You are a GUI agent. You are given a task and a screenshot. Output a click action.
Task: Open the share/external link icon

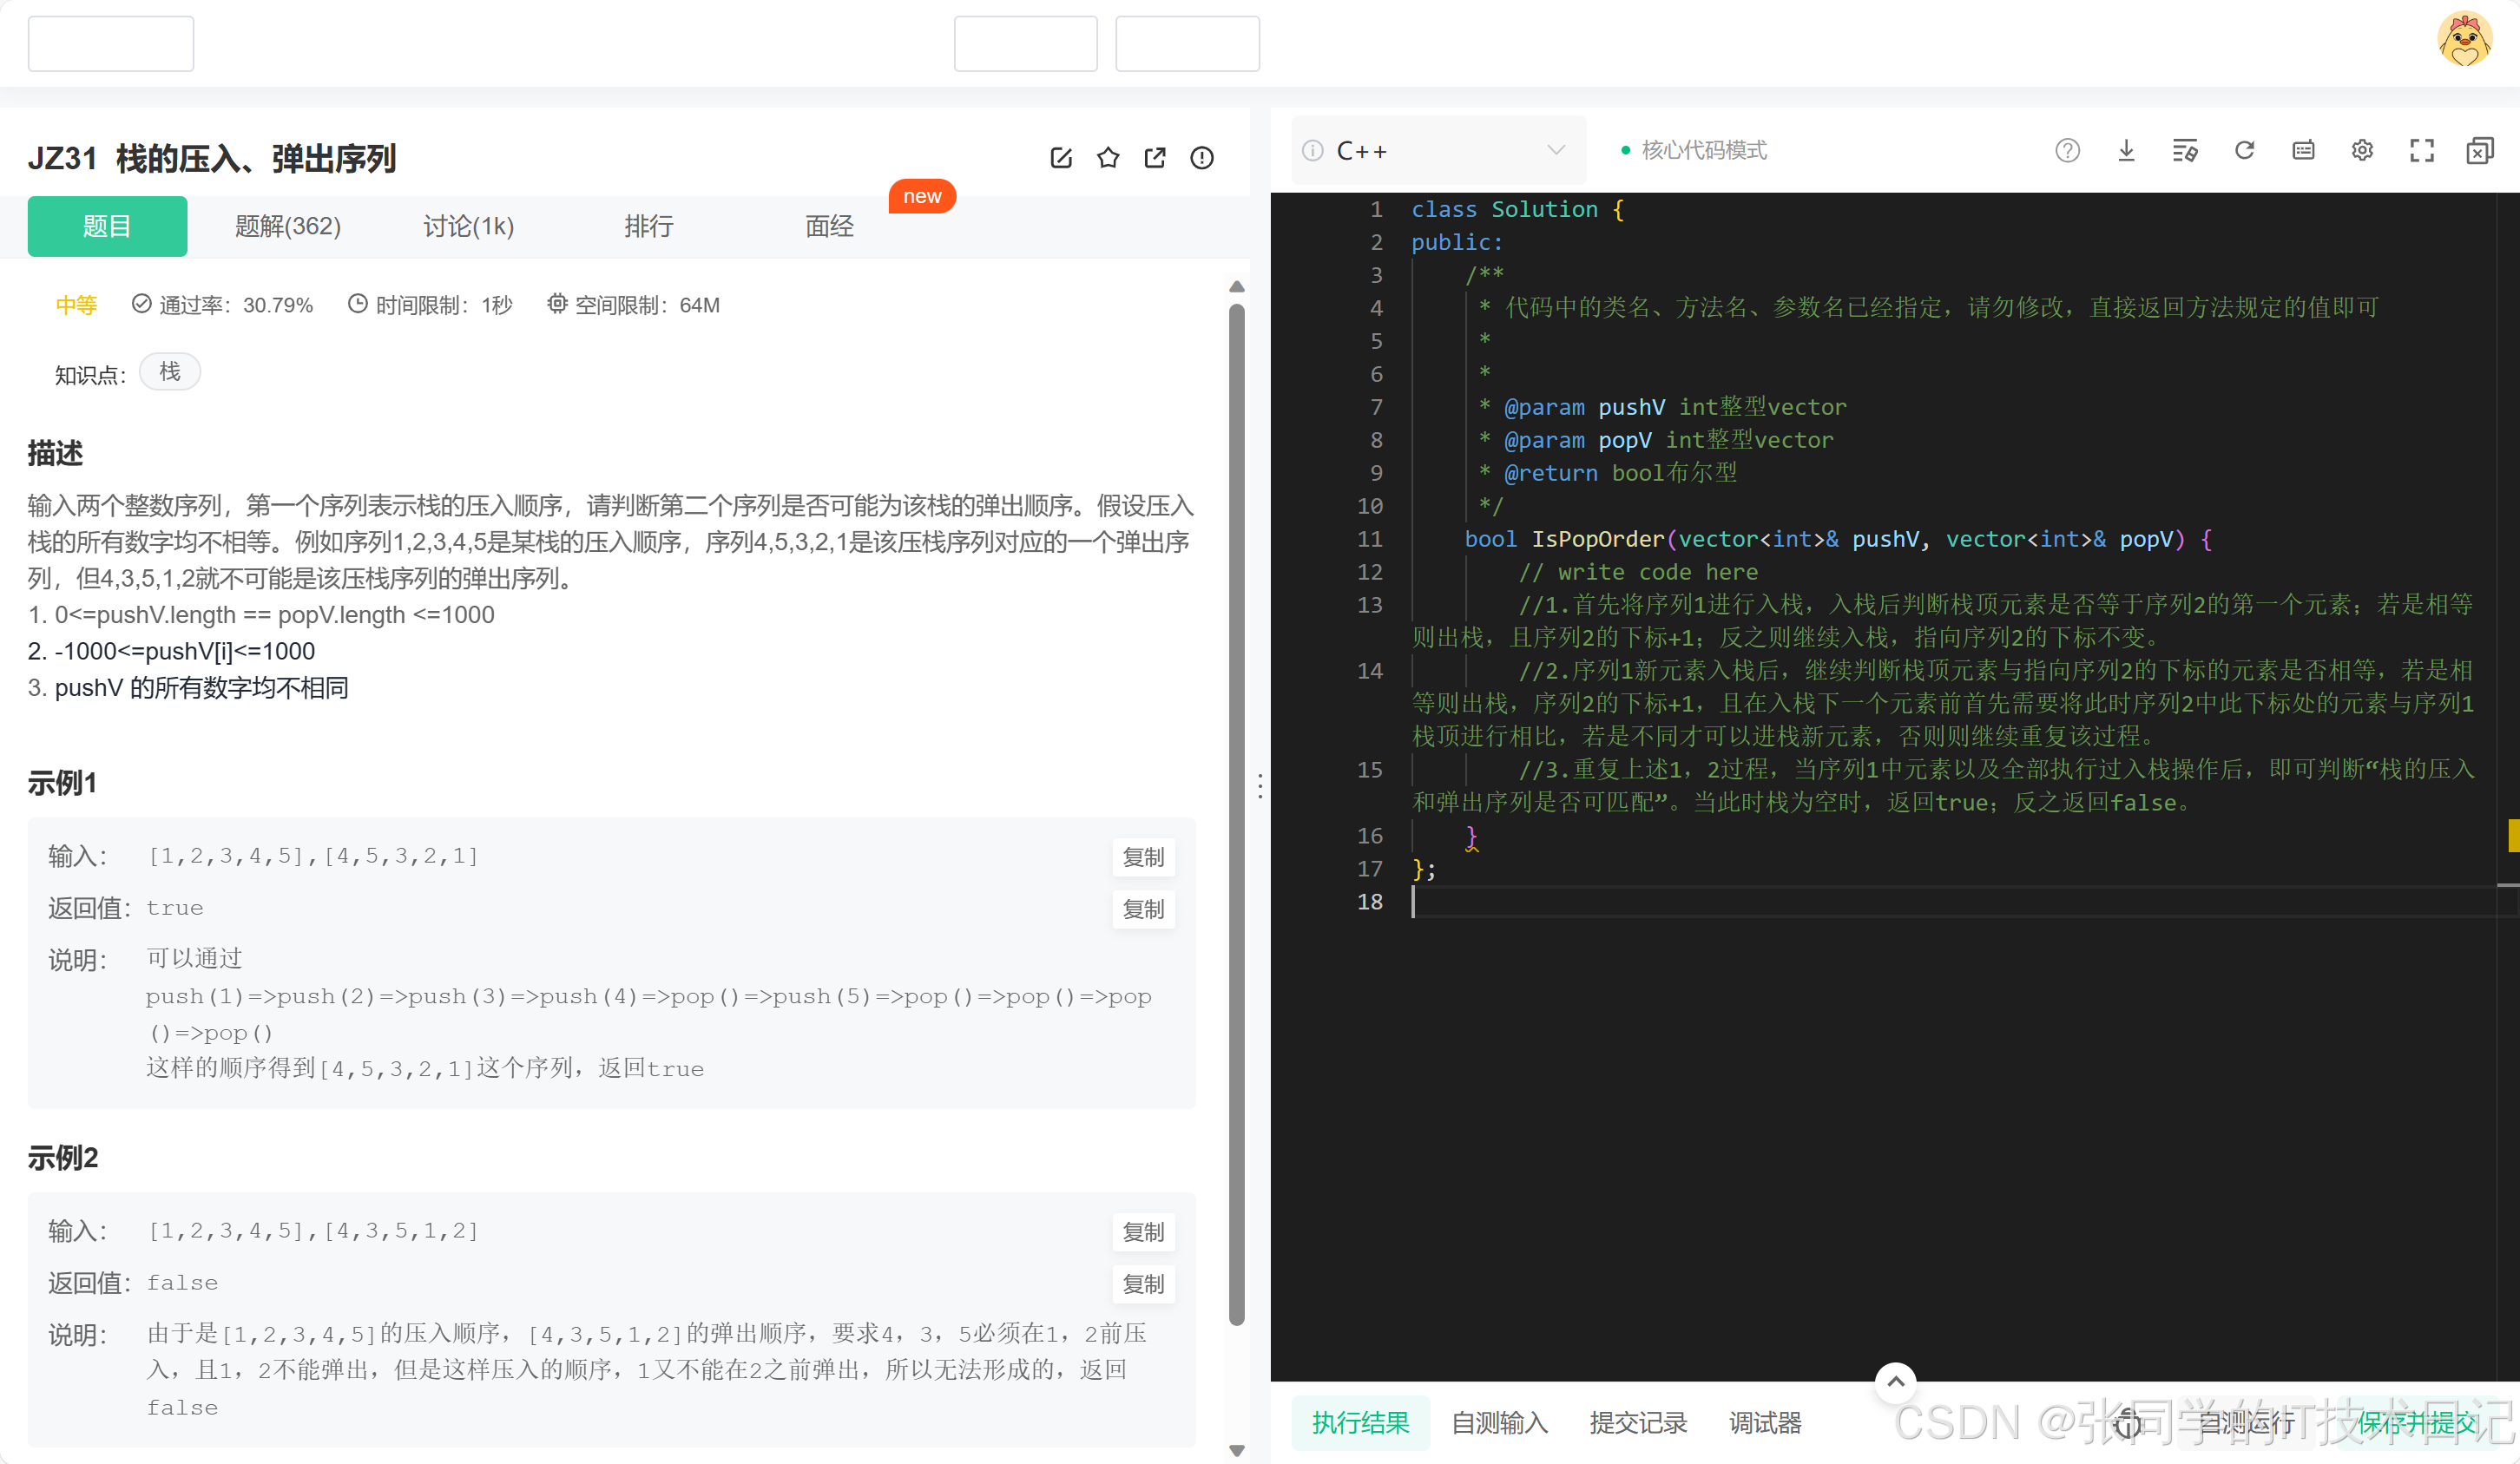pyautogui.click(x=1155, y=158)
